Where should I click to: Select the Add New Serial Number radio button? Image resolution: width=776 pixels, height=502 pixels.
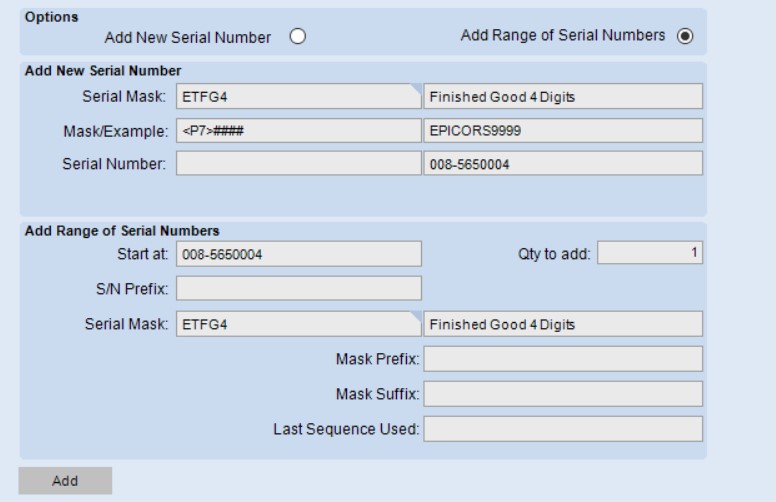(x=297, y=36)
